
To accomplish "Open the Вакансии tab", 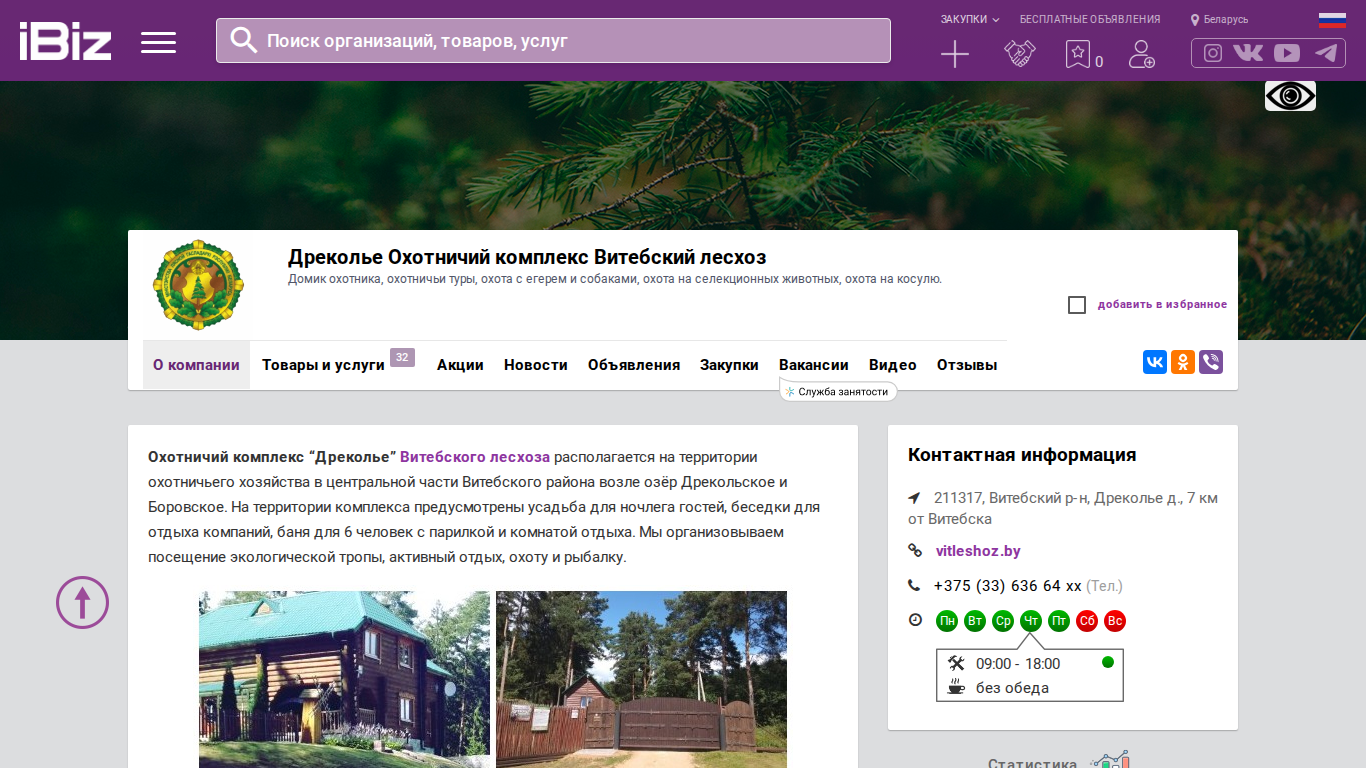I will coord(814,365).
